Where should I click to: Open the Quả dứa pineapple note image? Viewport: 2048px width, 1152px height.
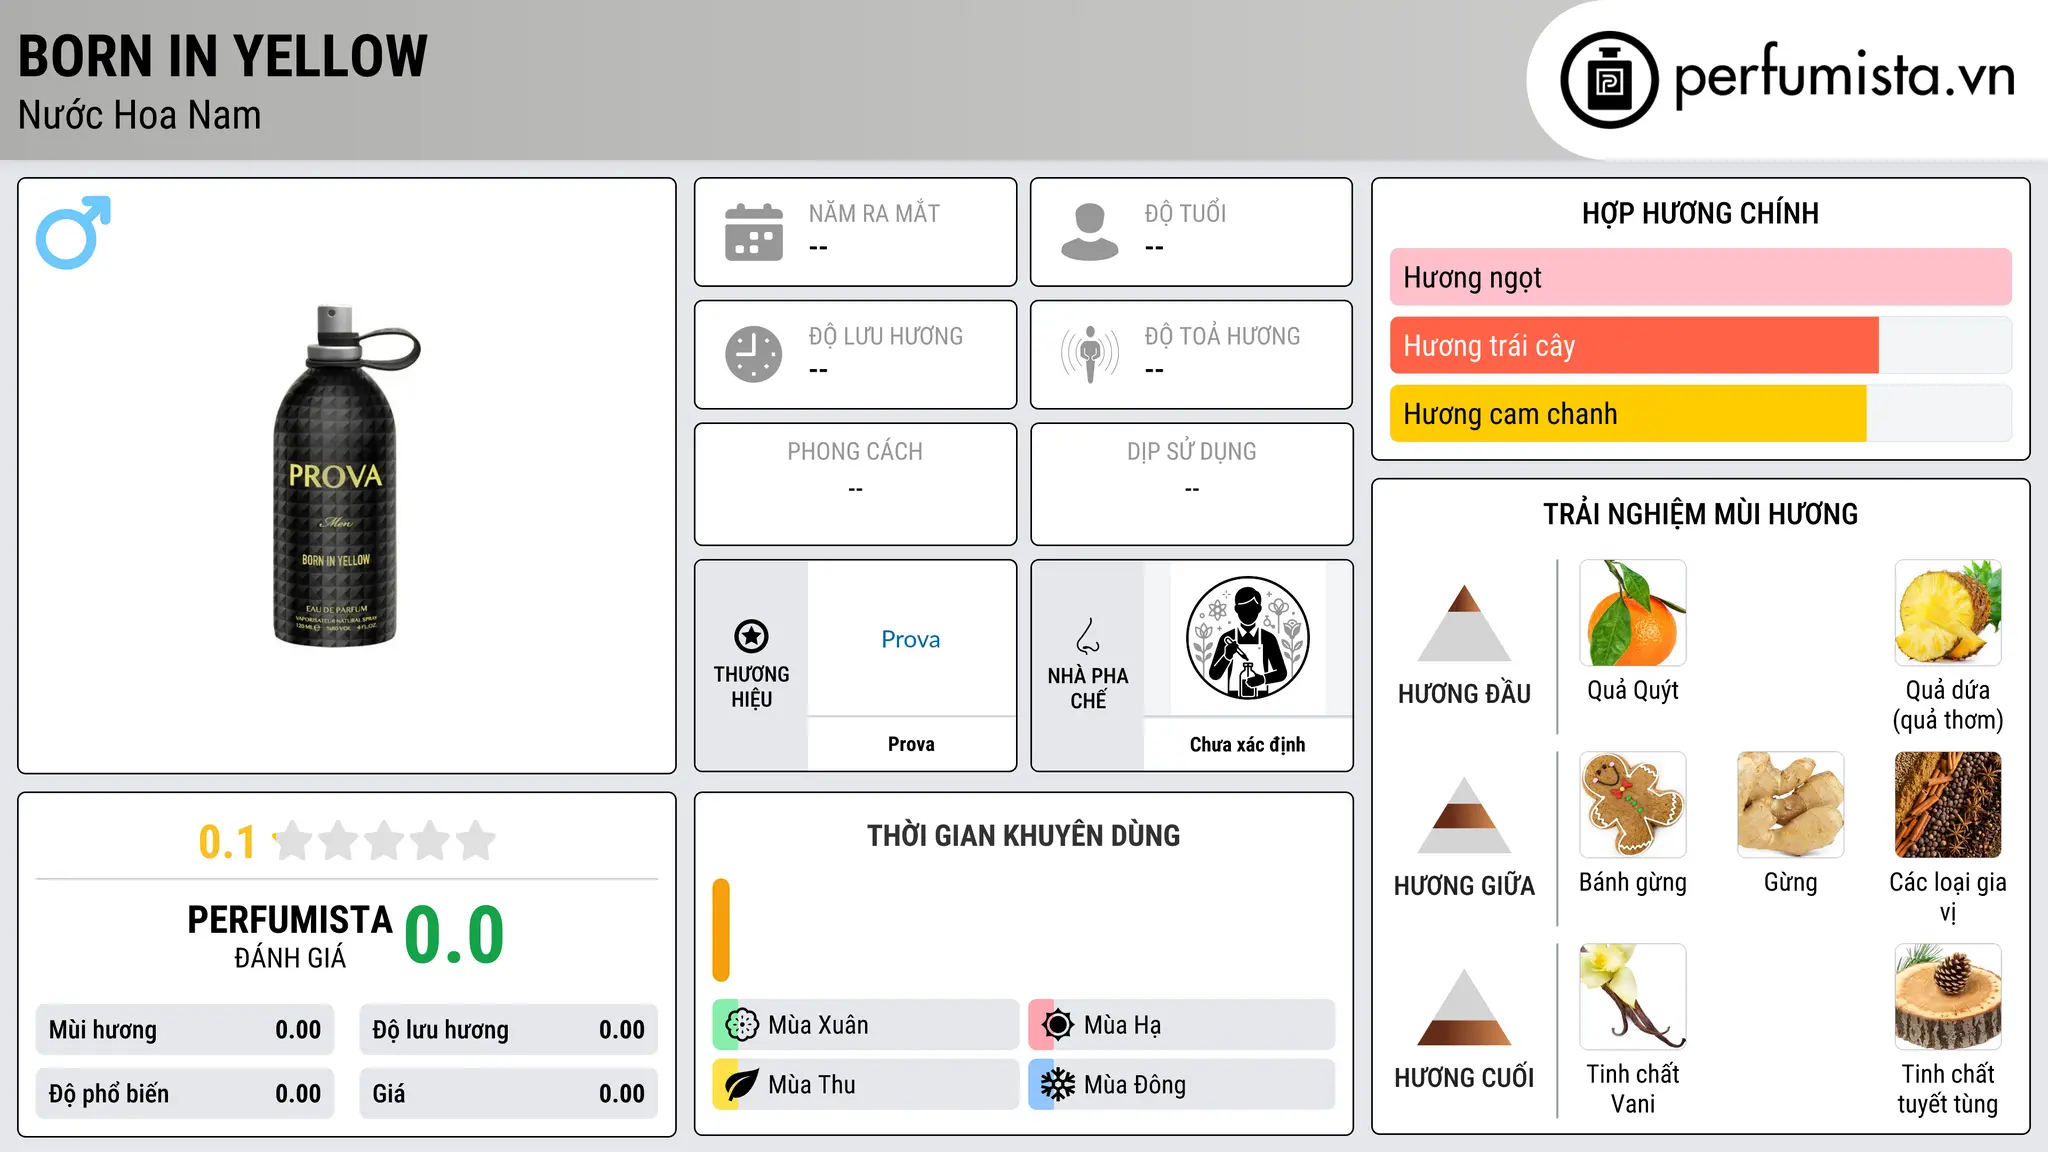pos(1948,613)
